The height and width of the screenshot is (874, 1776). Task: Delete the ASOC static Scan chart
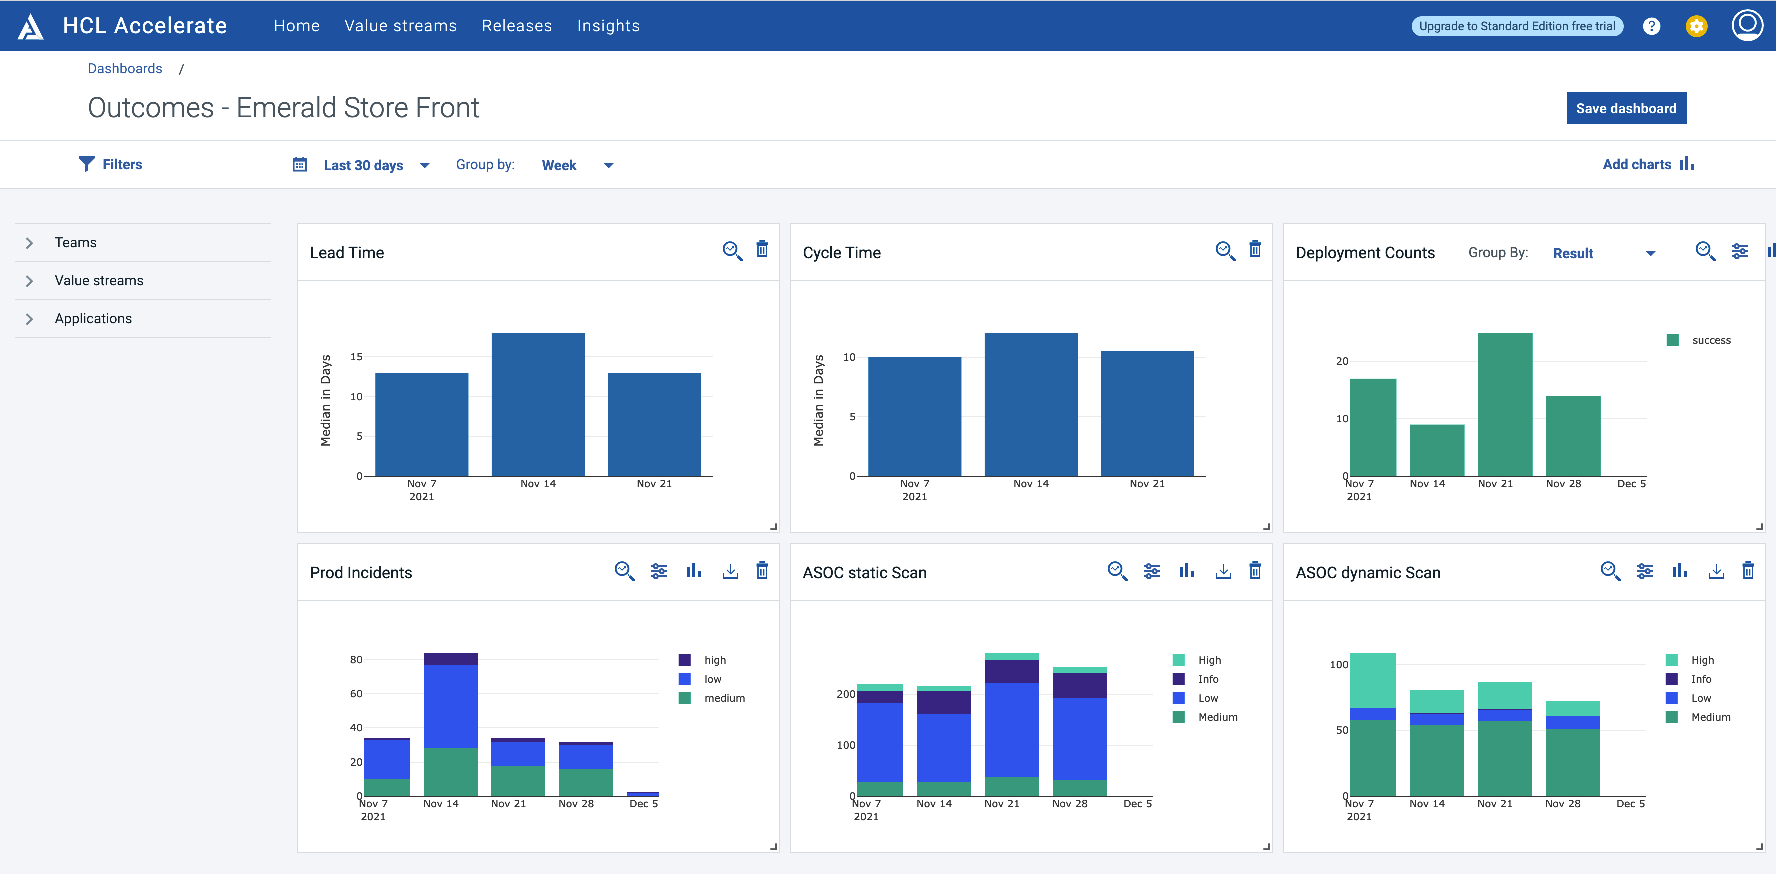pos(1255,570)
